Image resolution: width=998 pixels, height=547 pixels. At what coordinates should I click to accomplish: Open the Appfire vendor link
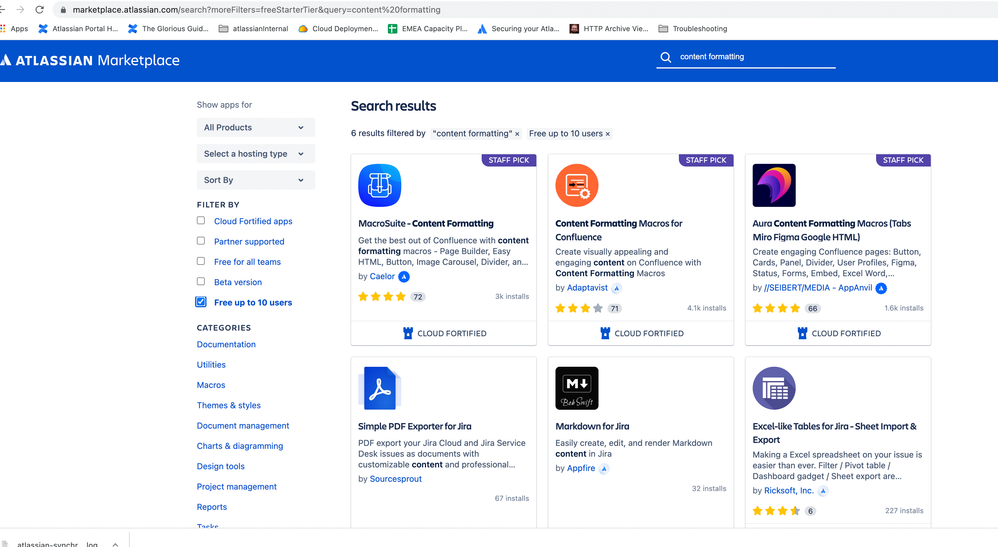click(581, 468)
